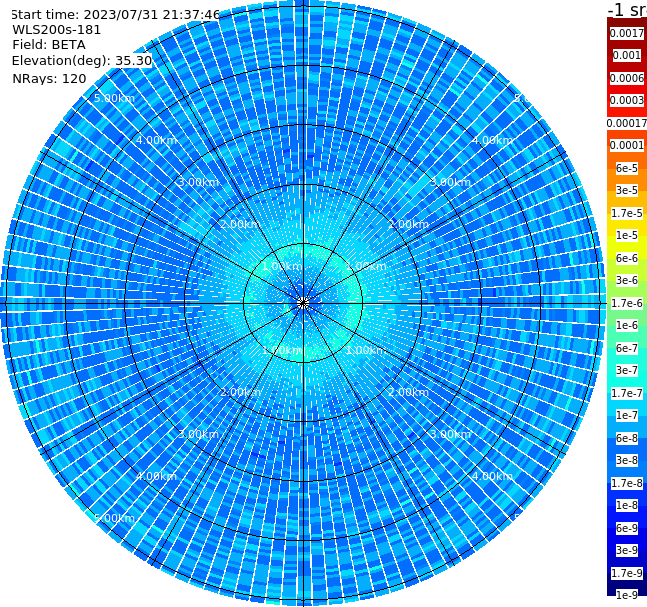Select the 1e-5 colorbar value
Viewport: 647px width, 607px height.
pos(627,235)
